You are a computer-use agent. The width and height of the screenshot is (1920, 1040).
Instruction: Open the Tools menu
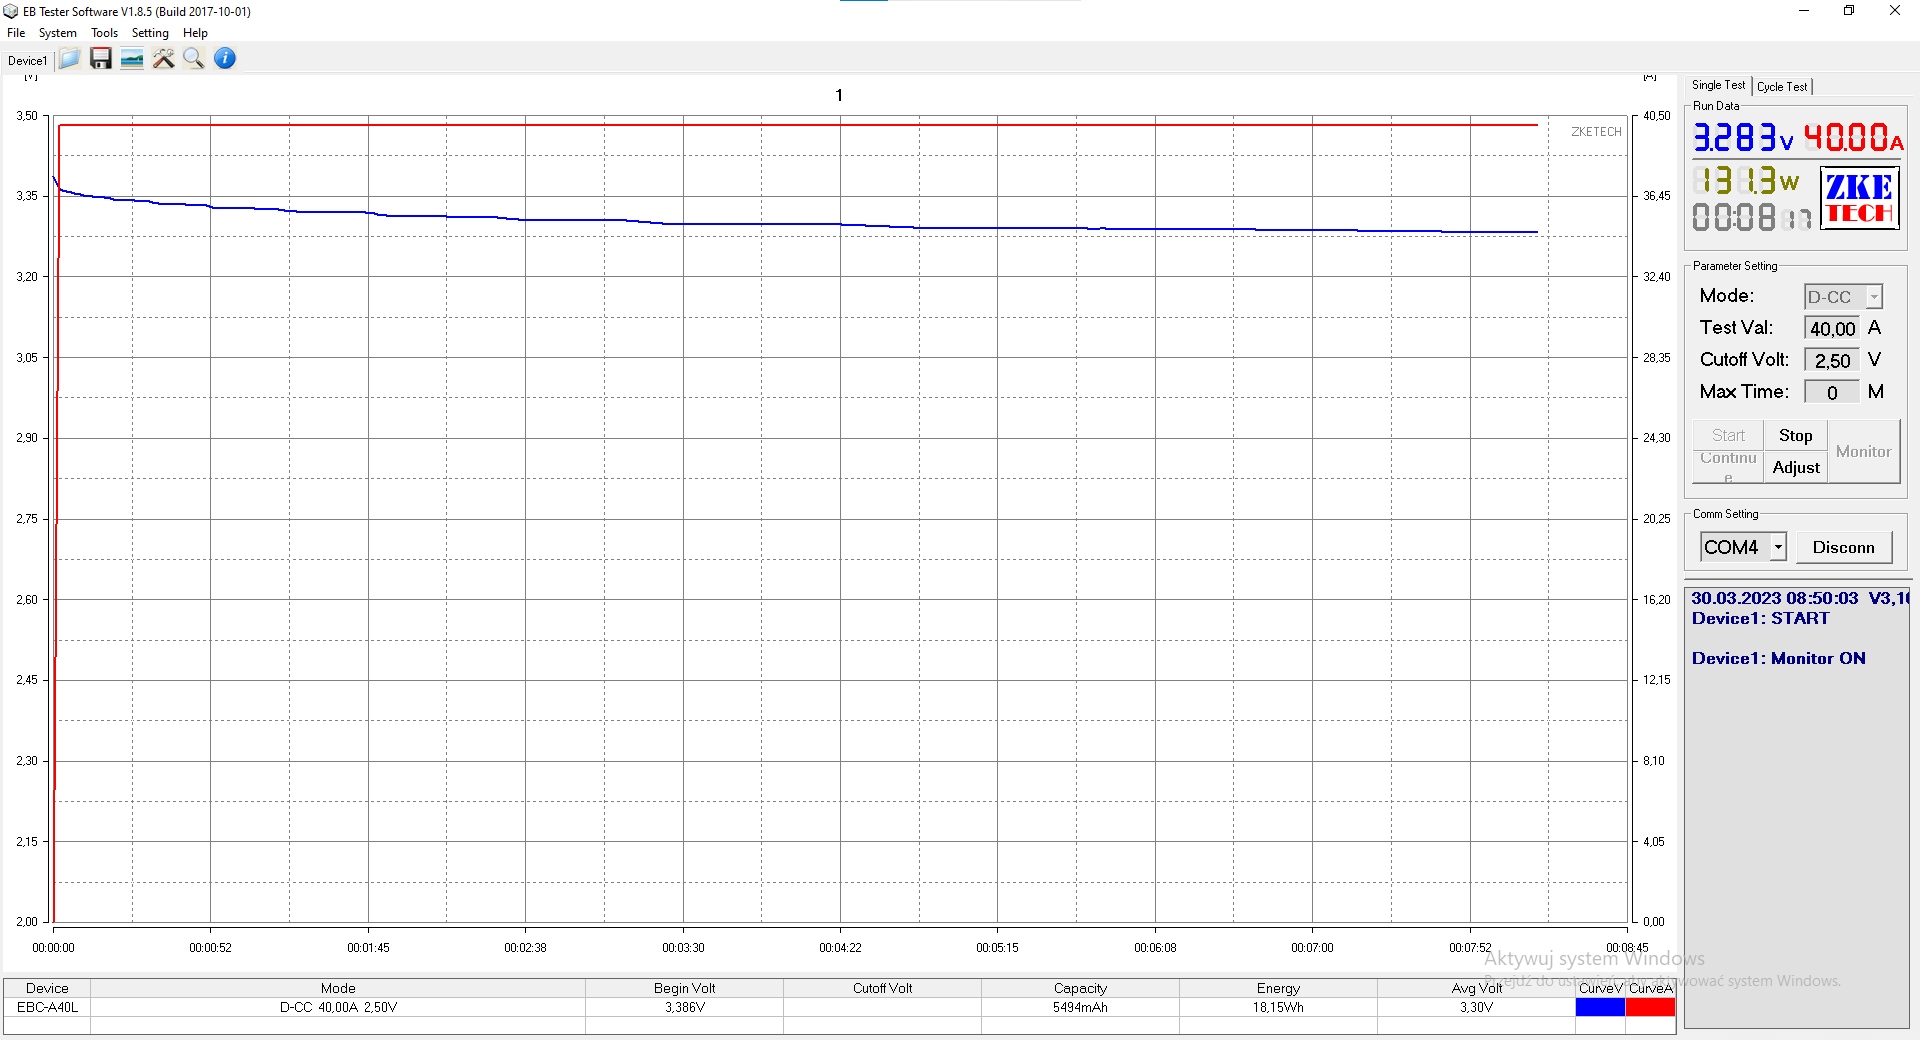(x=105, y=33)
